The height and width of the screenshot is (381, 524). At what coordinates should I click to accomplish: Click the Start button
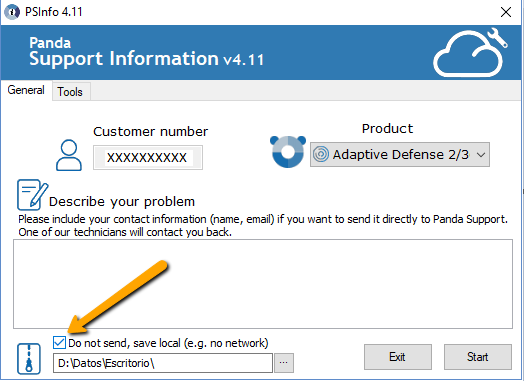click(x=478, y=357)
